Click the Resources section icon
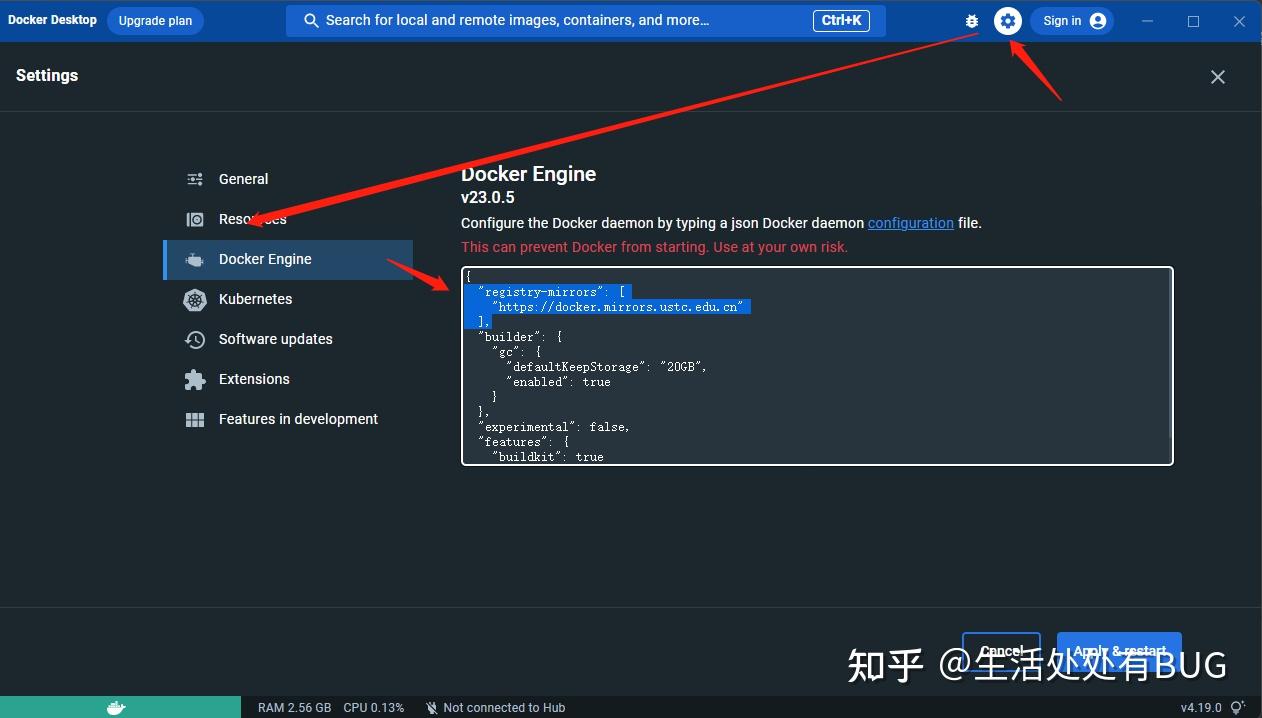Screen dimensions: 1262x718 point(195,219)
